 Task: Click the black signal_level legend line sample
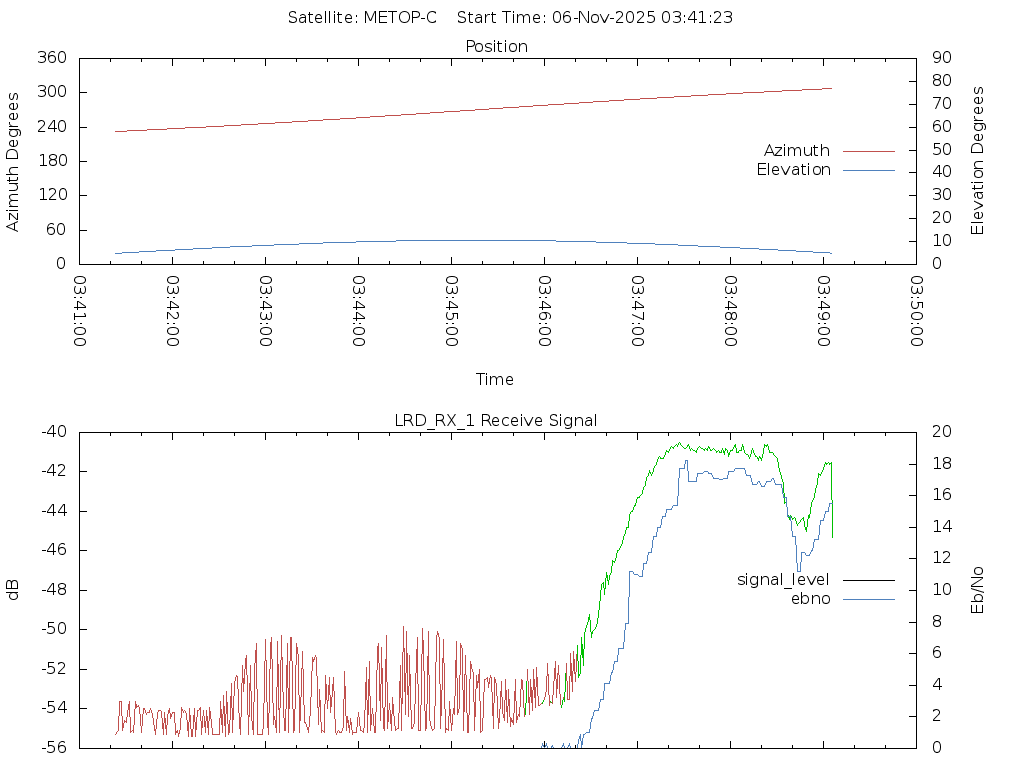[x=868, y=580]
